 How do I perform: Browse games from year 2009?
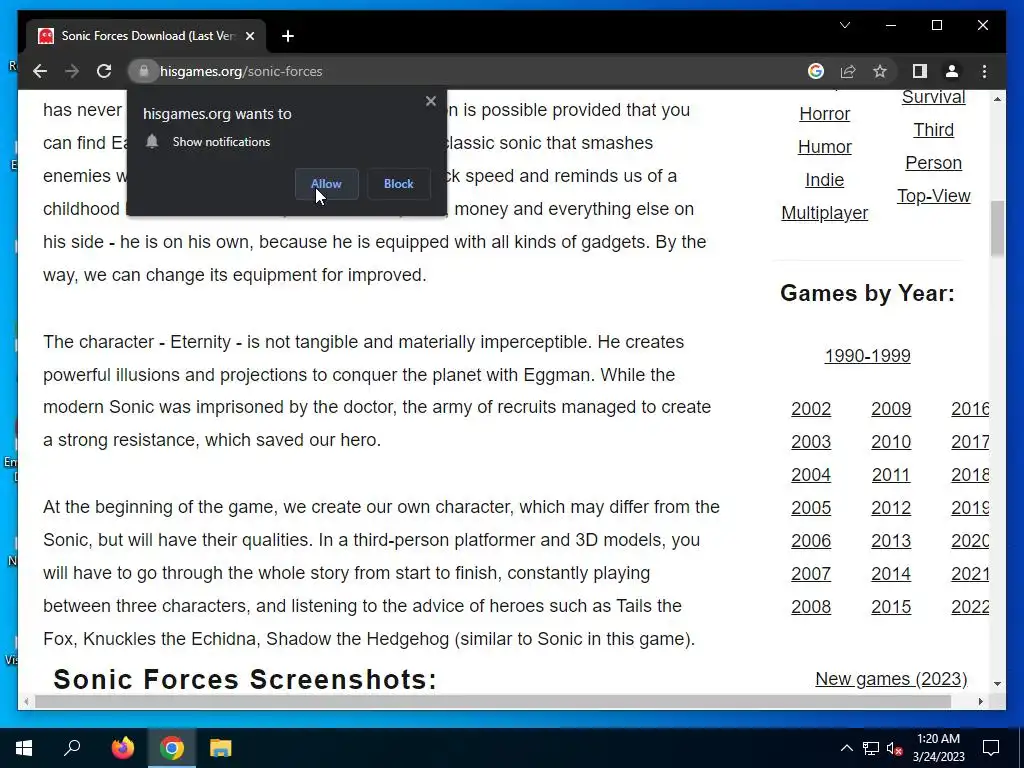pyautogui.click(x=891, y=409)
